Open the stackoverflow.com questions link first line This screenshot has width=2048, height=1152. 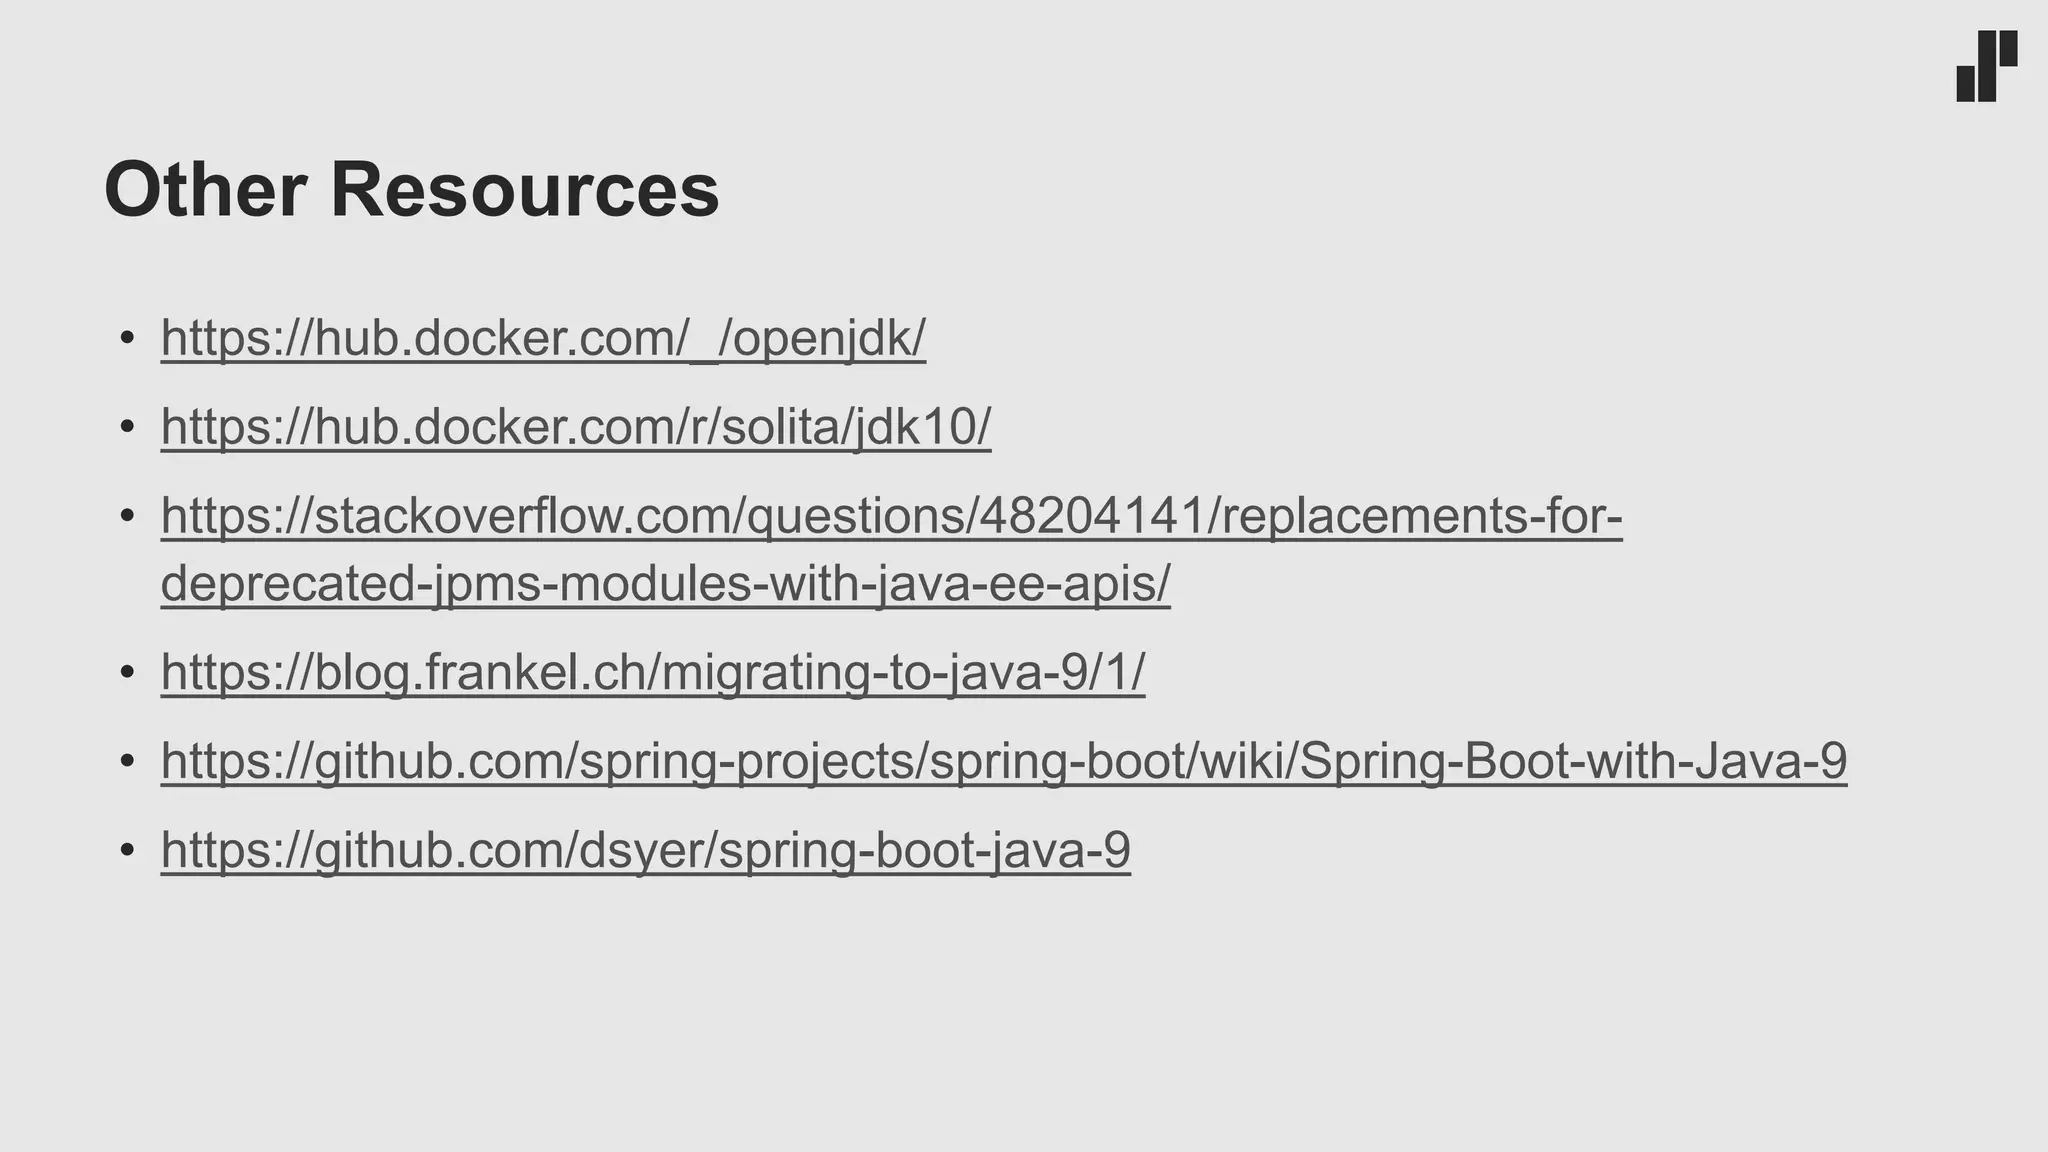(x=891, y=516)
